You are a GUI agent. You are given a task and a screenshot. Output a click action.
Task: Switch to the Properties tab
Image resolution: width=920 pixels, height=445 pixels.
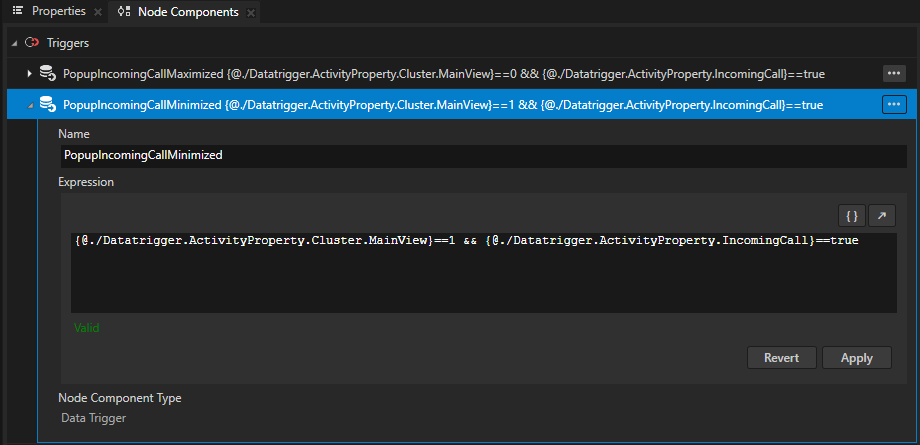[50, 12]
